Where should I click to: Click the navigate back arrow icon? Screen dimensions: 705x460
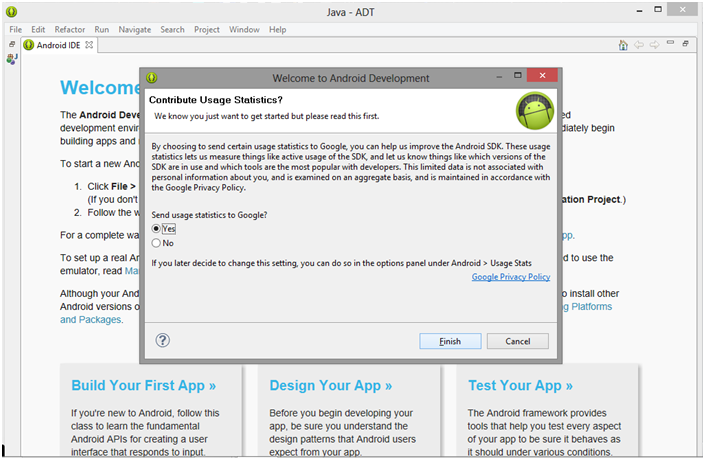pyautogui.click(x=639, y=45)
